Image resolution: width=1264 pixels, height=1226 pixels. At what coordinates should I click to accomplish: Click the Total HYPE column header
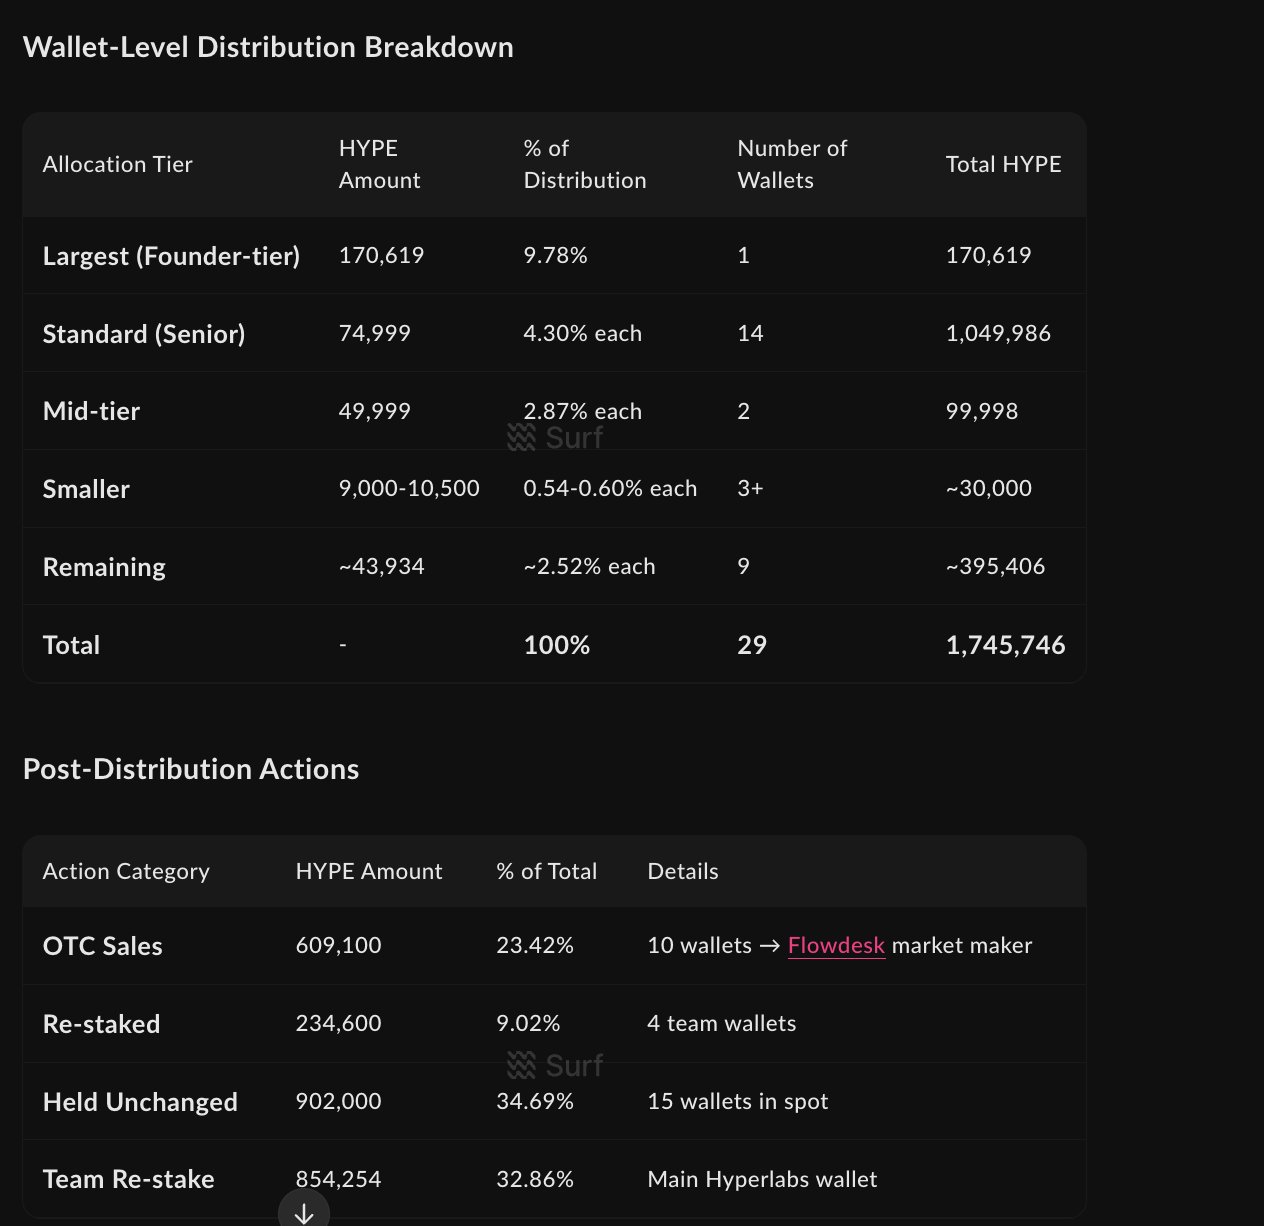click(x=1003, y=164)
